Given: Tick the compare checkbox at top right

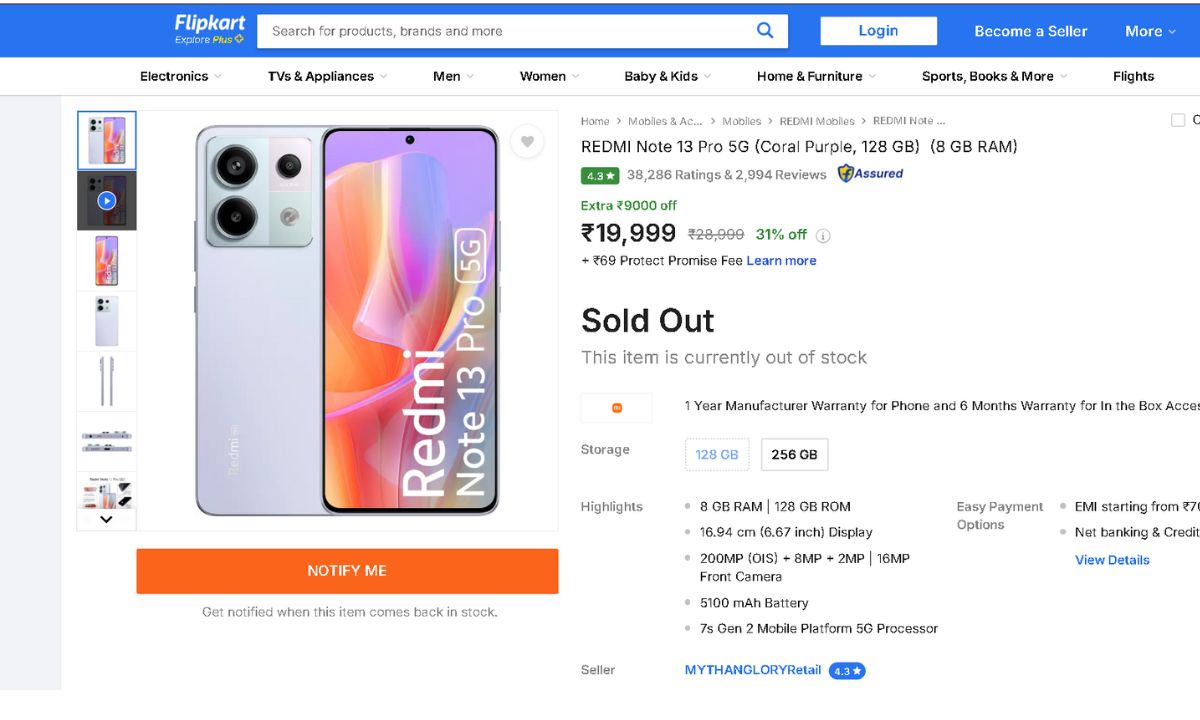Looking at the screenshot, I should click(1178, 120).
